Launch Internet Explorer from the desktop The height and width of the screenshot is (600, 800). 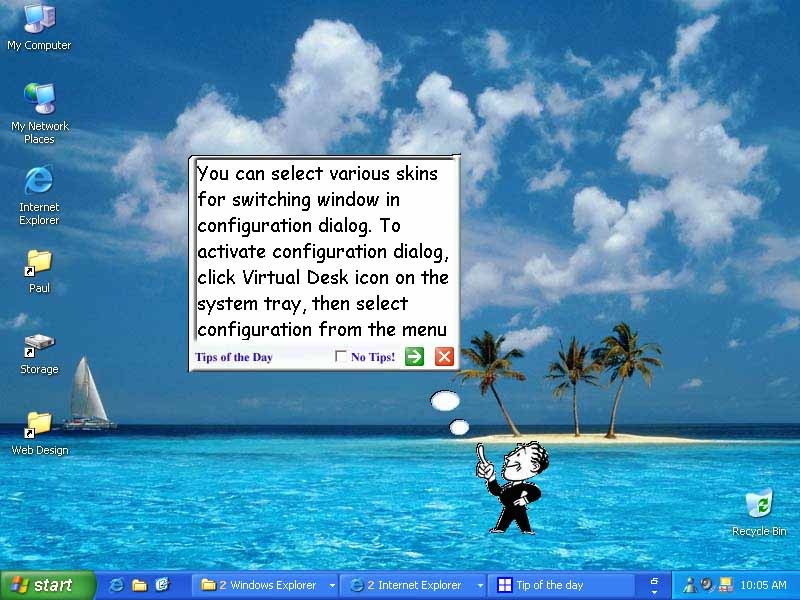click(39, 195)
